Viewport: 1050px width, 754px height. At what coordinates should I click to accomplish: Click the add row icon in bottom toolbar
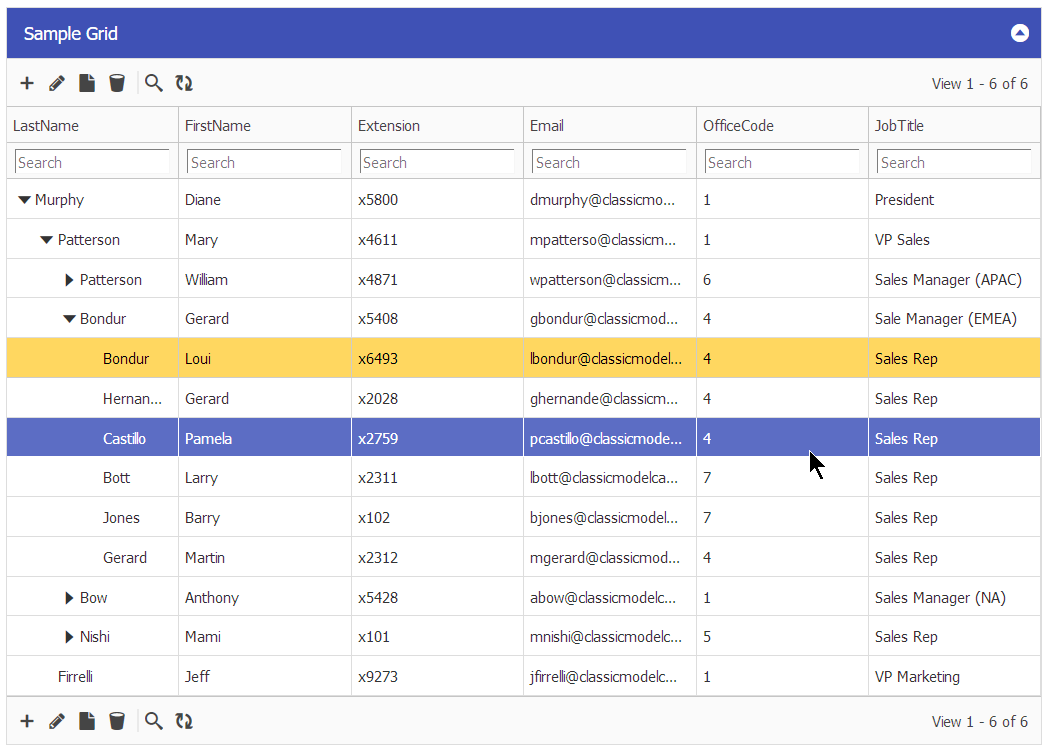click(x=27, y=721)
